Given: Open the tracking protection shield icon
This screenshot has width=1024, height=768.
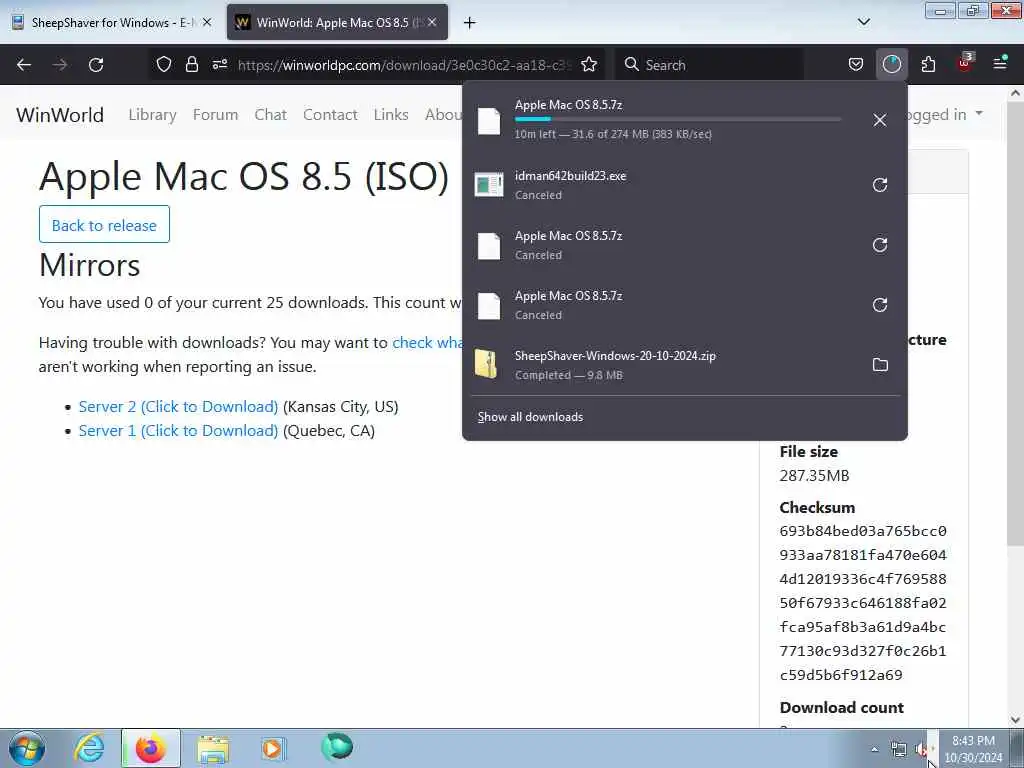Looking at the screenshot, I should [164, 64].
